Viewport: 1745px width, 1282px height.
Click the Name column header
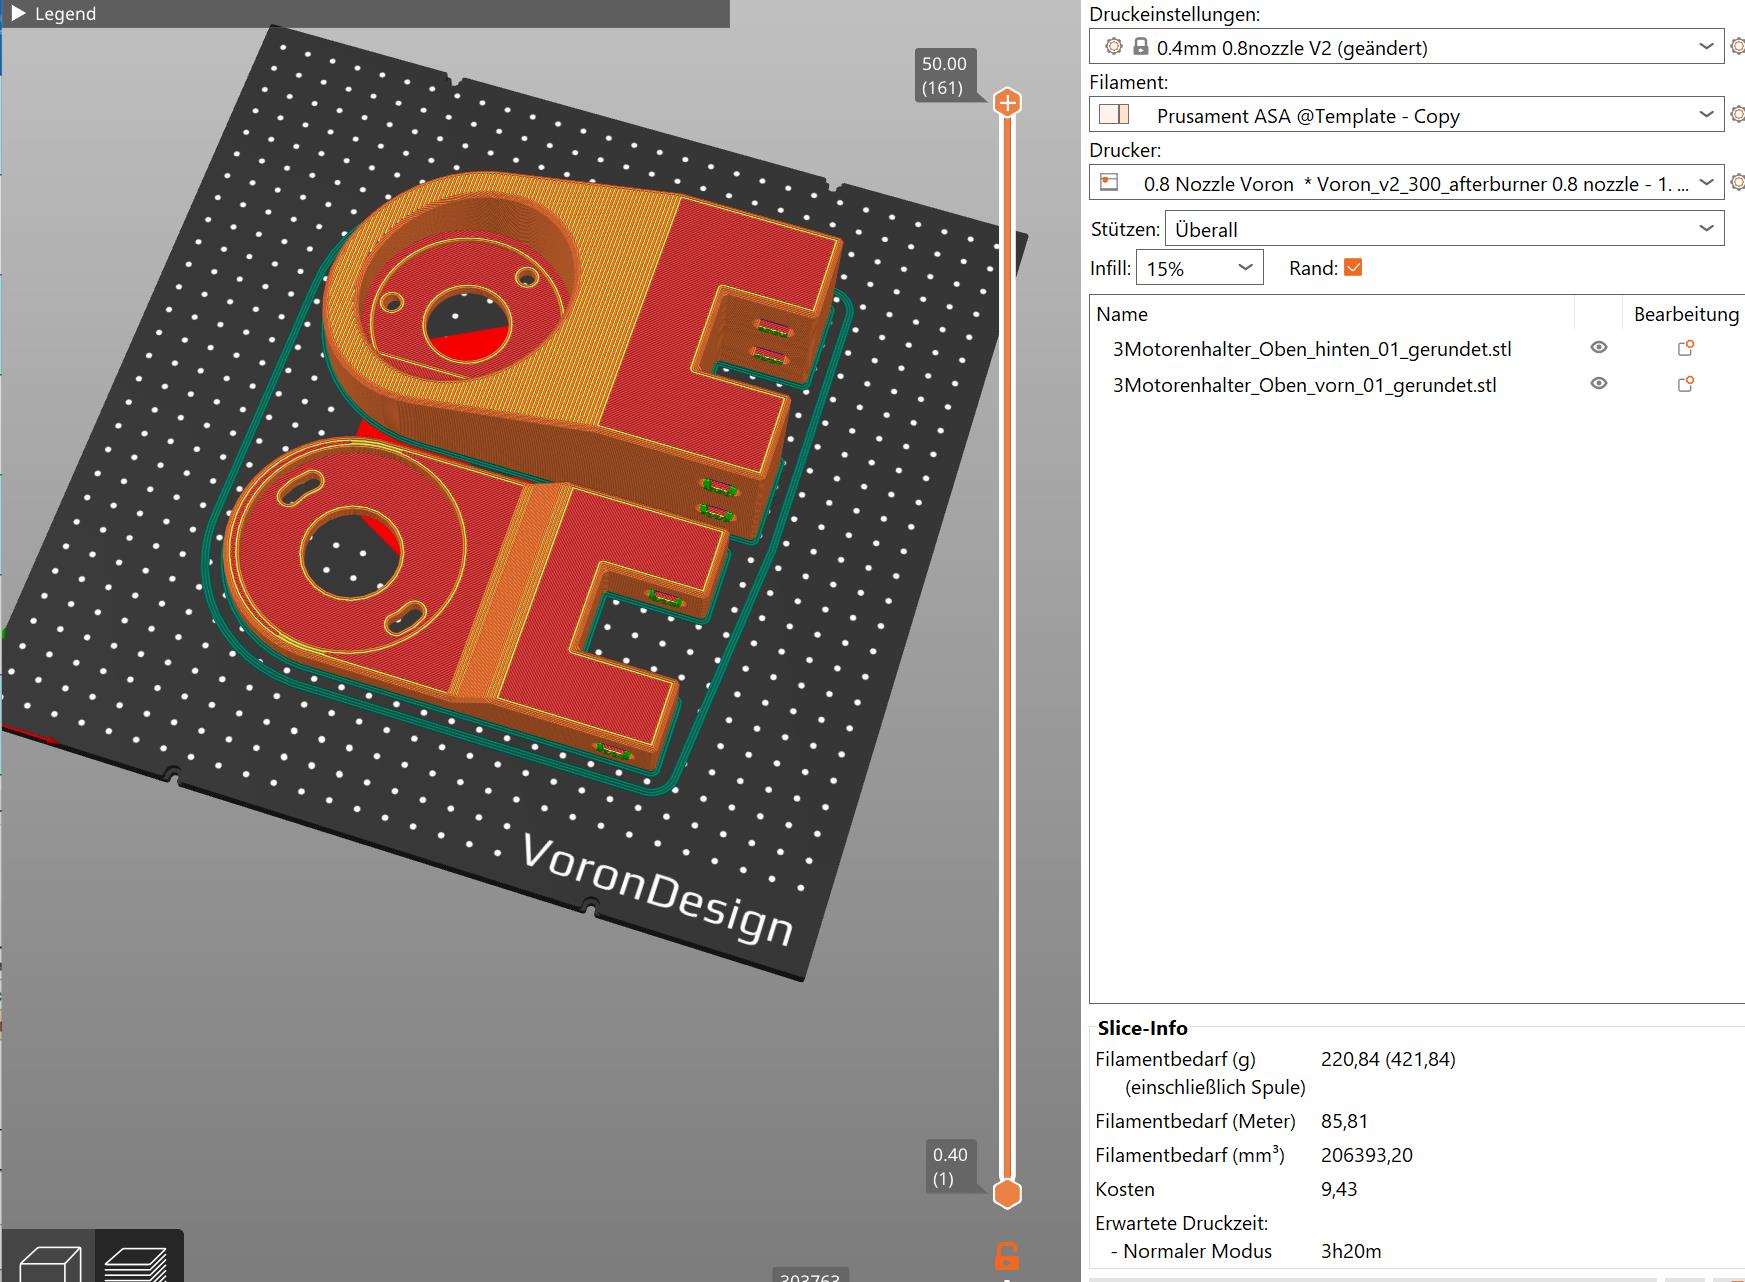[x=1122, y=314]
